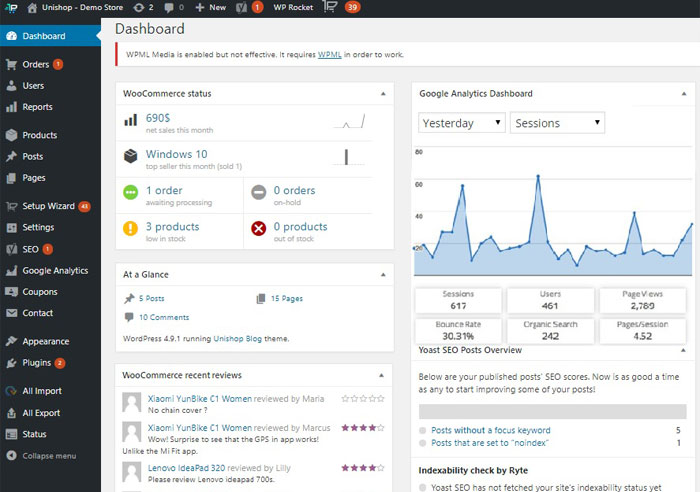Click the WPML link in the notice
The width and height of the screenshot is (700, 492).
pos(329,54)
